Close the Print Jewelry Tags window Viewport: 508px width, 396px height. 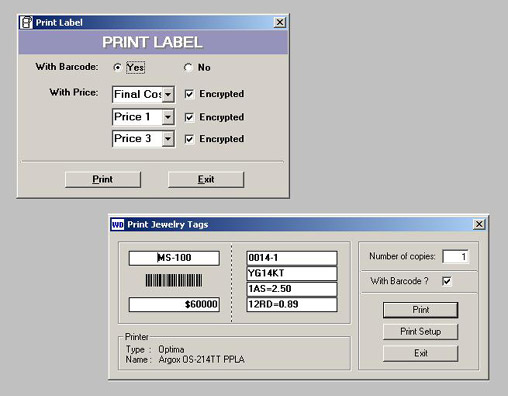coord(479,224)
